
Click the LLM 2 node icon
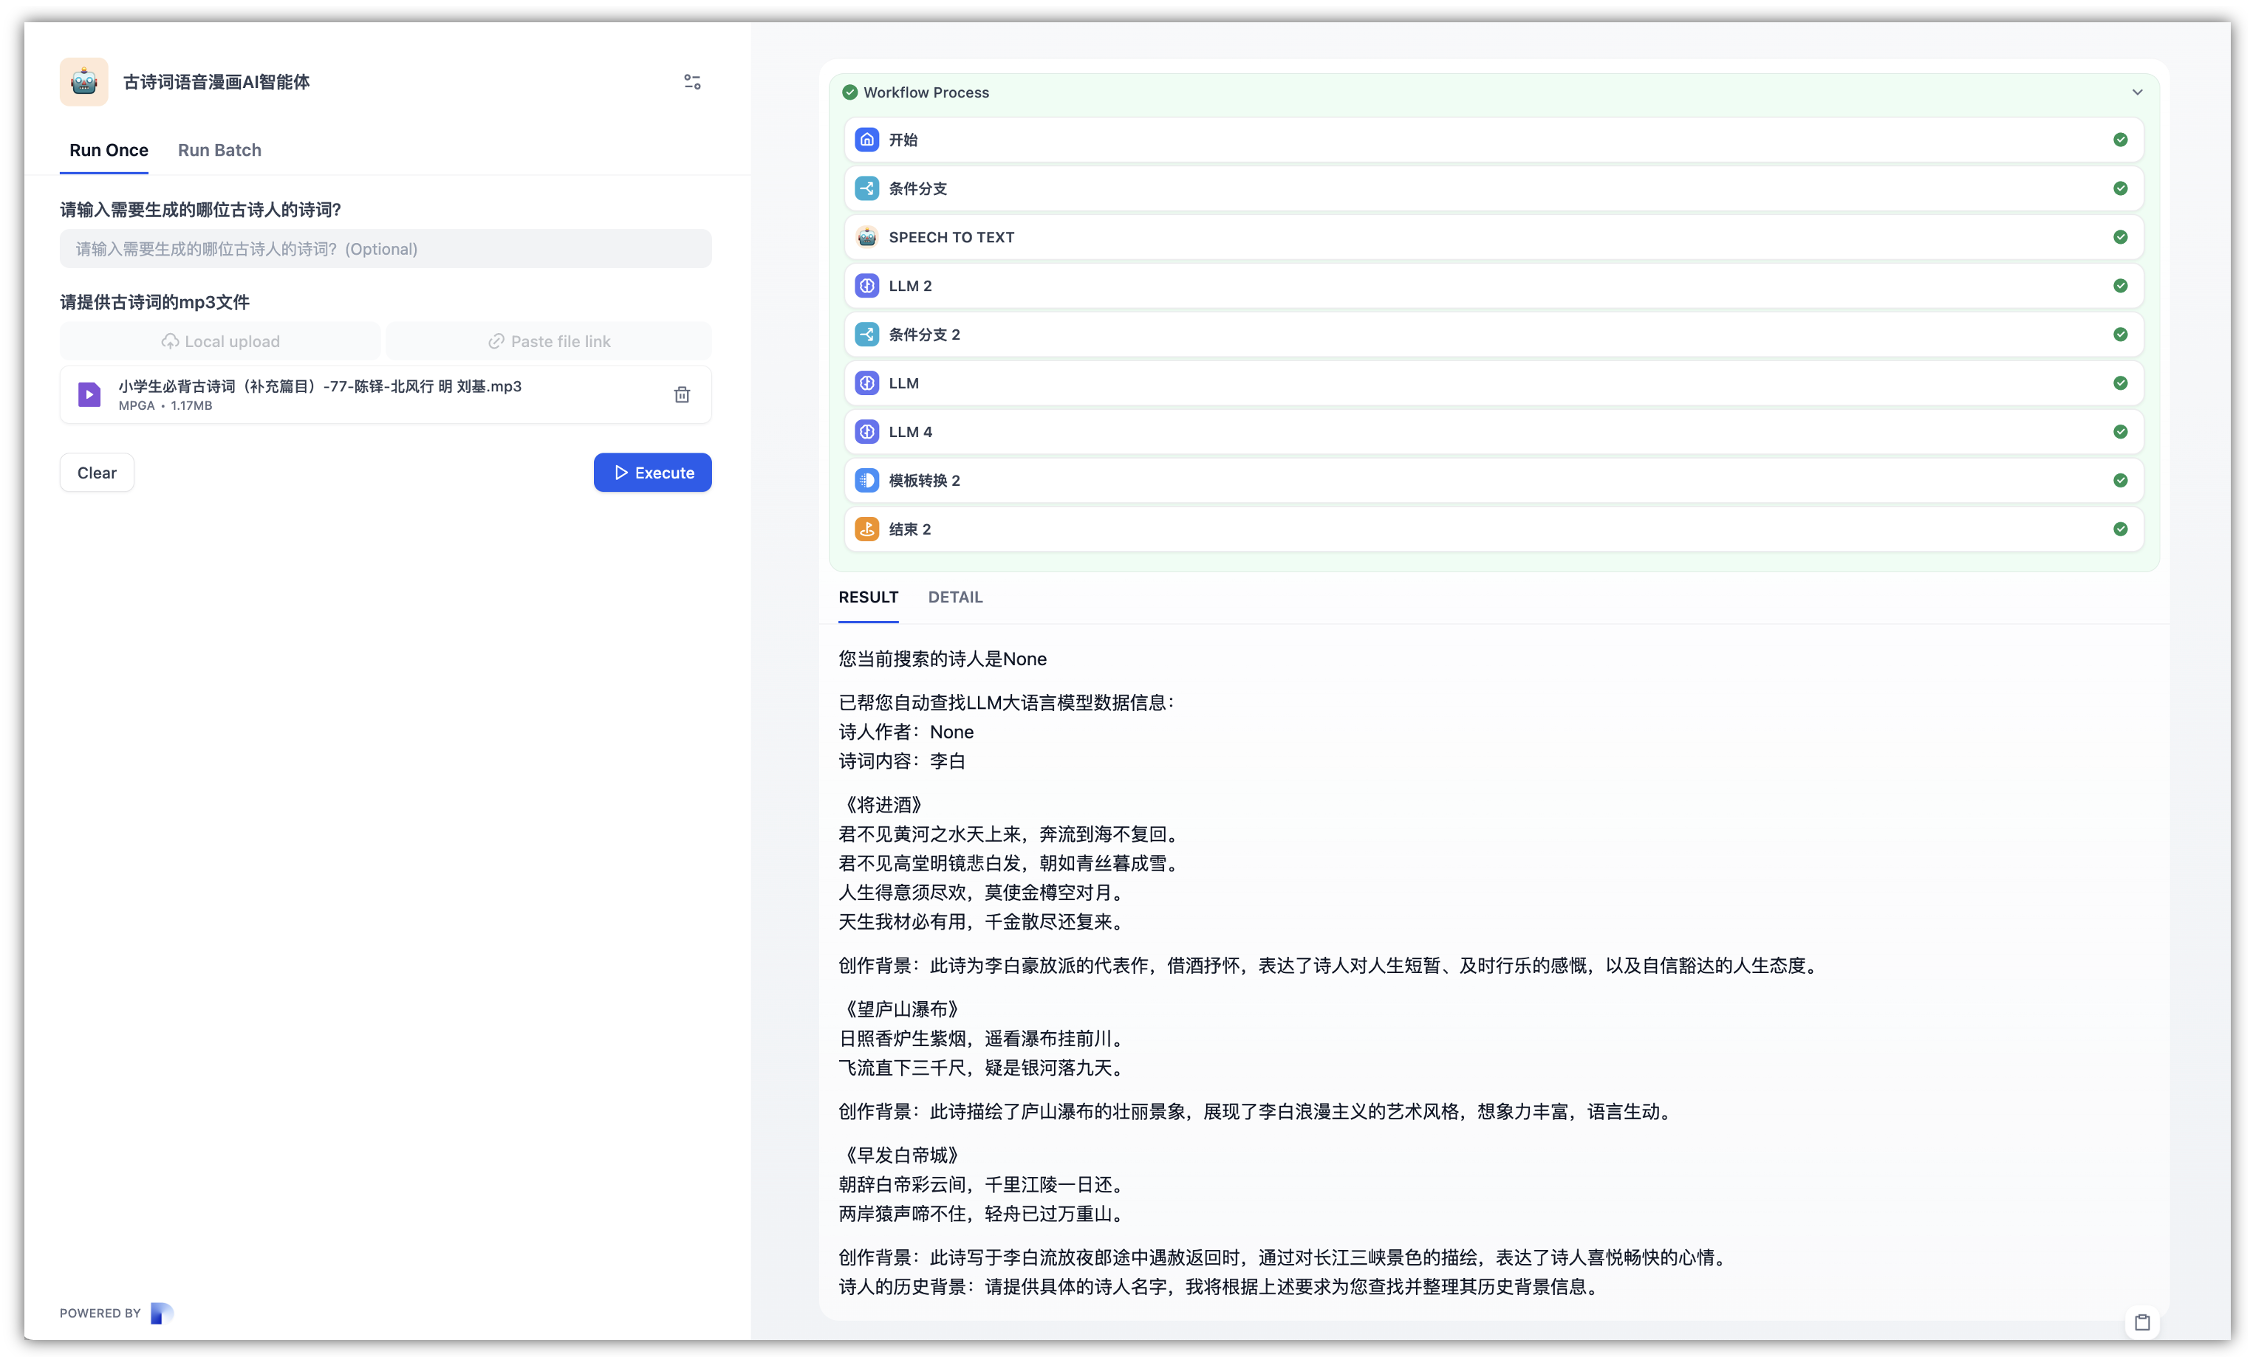pos(867,286)
